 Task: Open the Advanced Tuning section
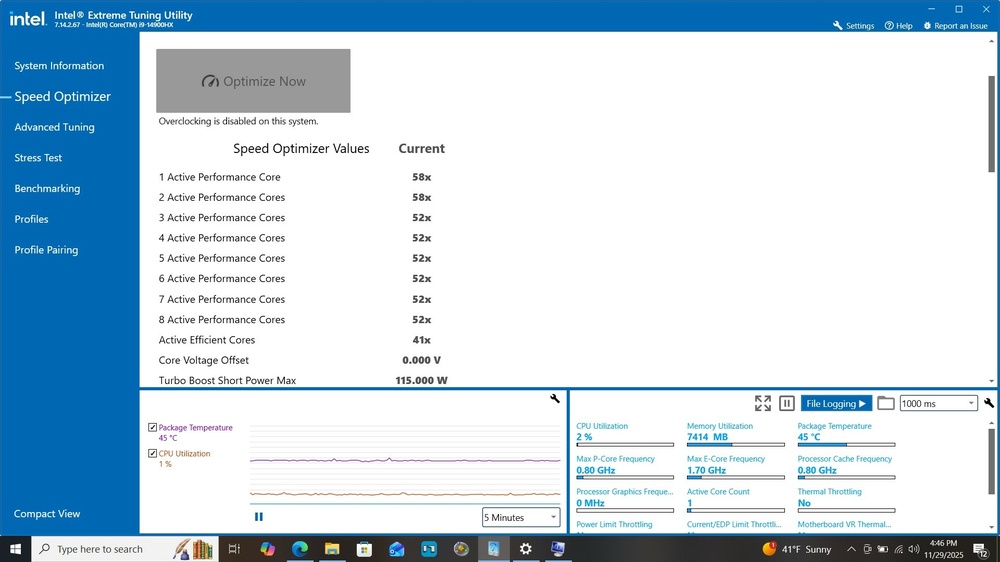click(x=54, y=127)
